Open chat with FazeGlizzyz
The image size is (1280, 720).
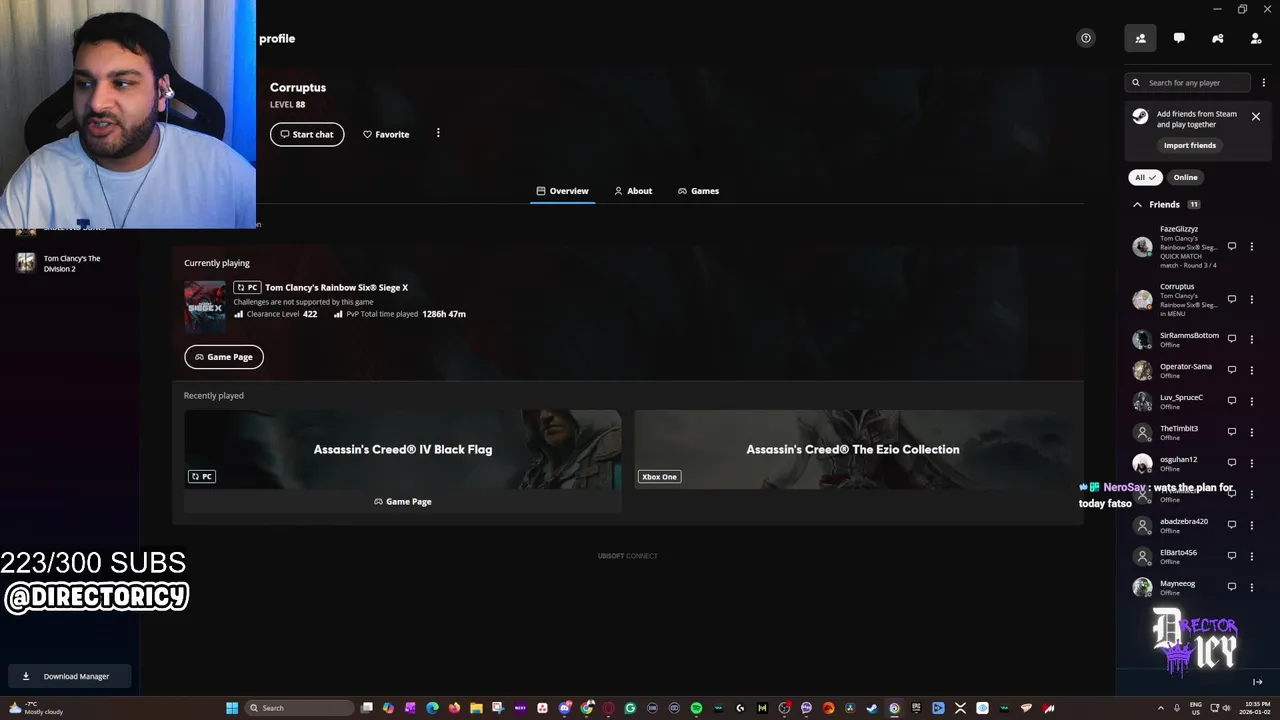coord(1232,246)
